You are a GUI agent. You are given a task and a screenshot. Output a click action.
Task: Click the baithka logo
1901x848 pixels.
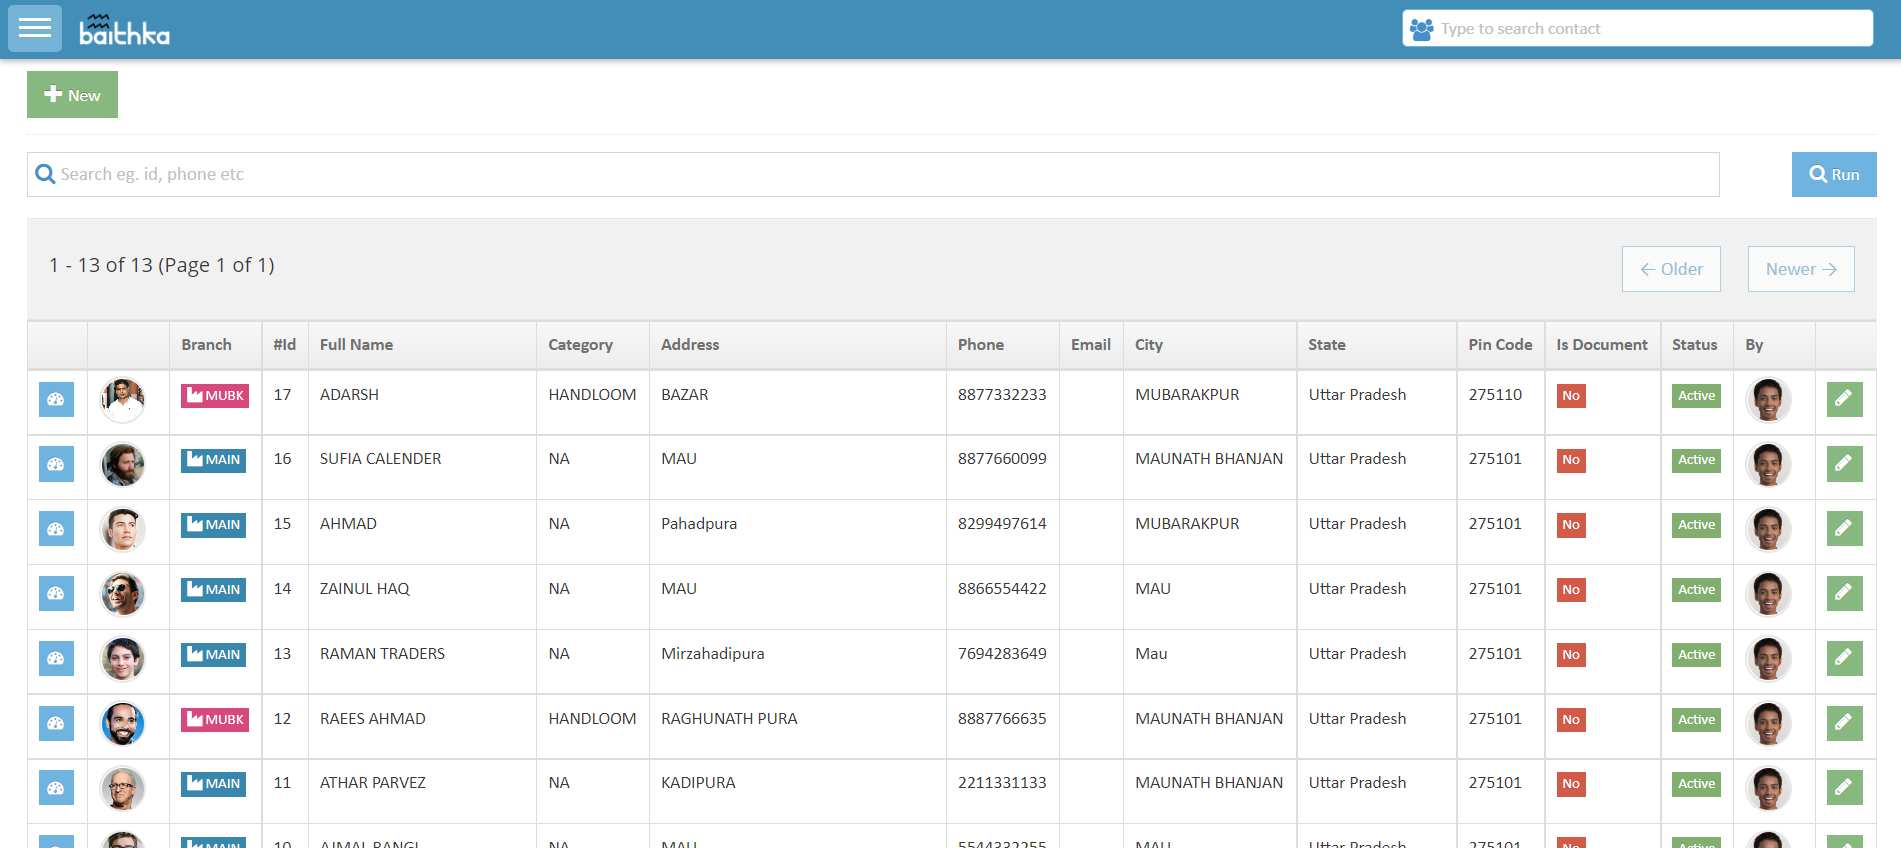(x=124, y=30)
